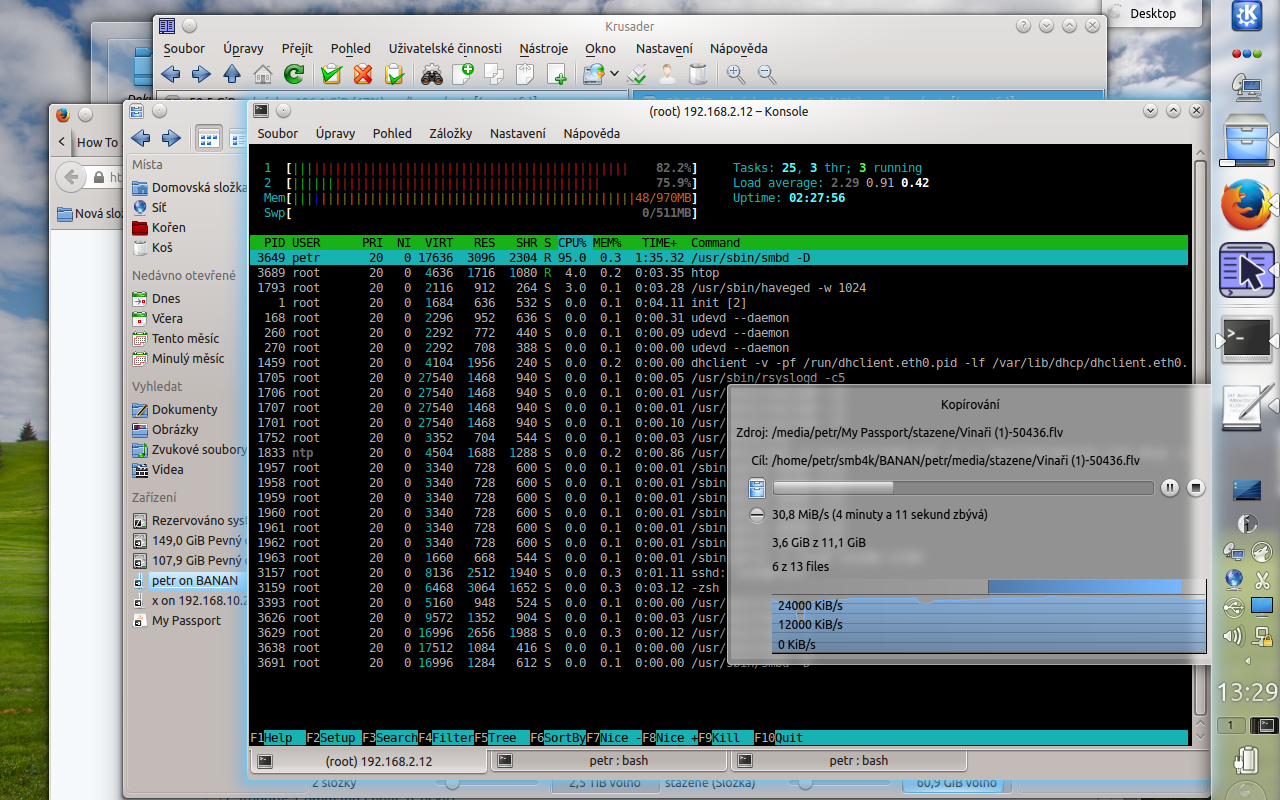Click the battery icon in the panel
The width and height of the screenshot is (1280, 800).
coord(1246,762)
